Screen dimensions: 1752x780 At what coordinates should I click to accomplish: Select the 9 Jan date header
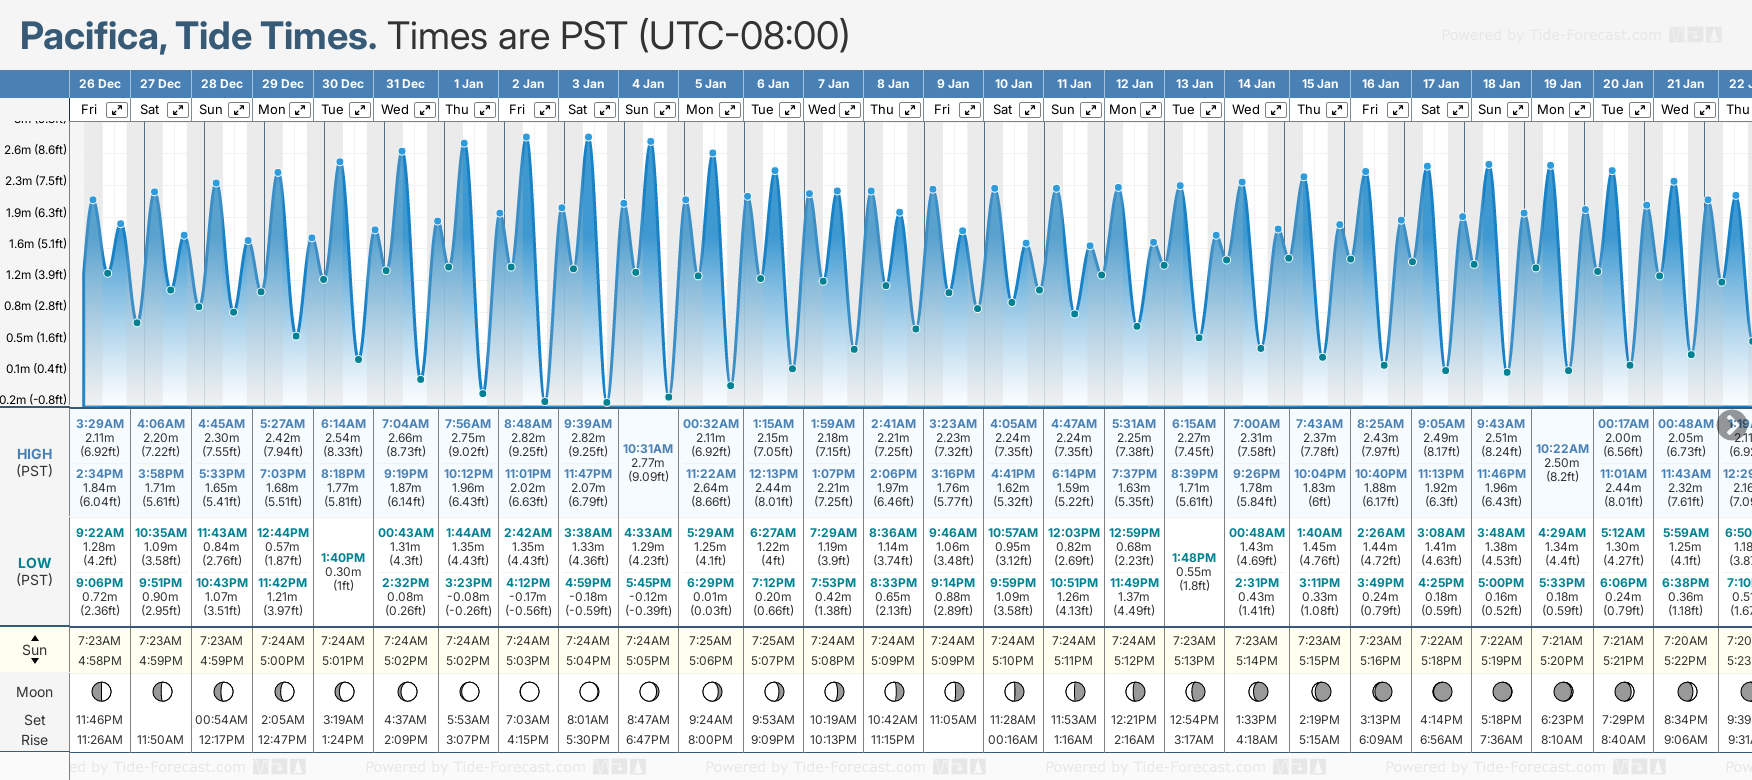click(953, 84)
